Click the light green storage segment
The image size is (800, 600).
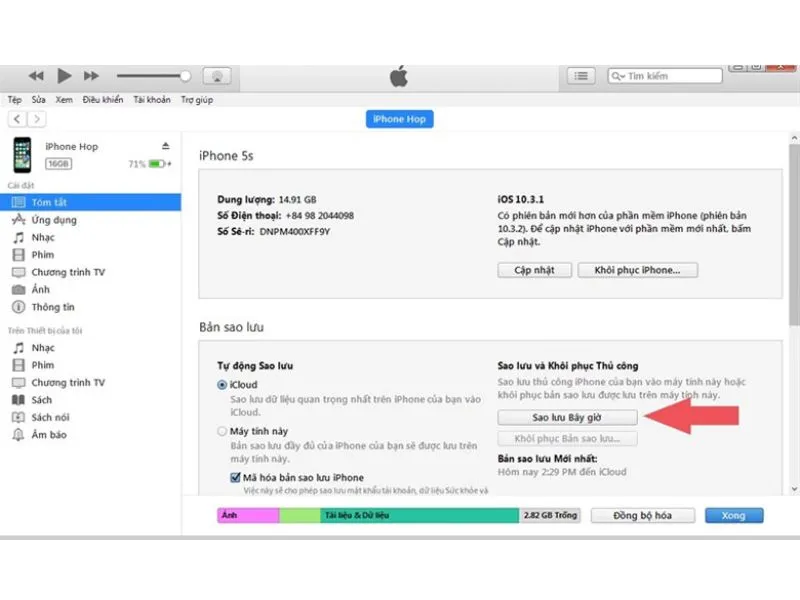(300, 515)
